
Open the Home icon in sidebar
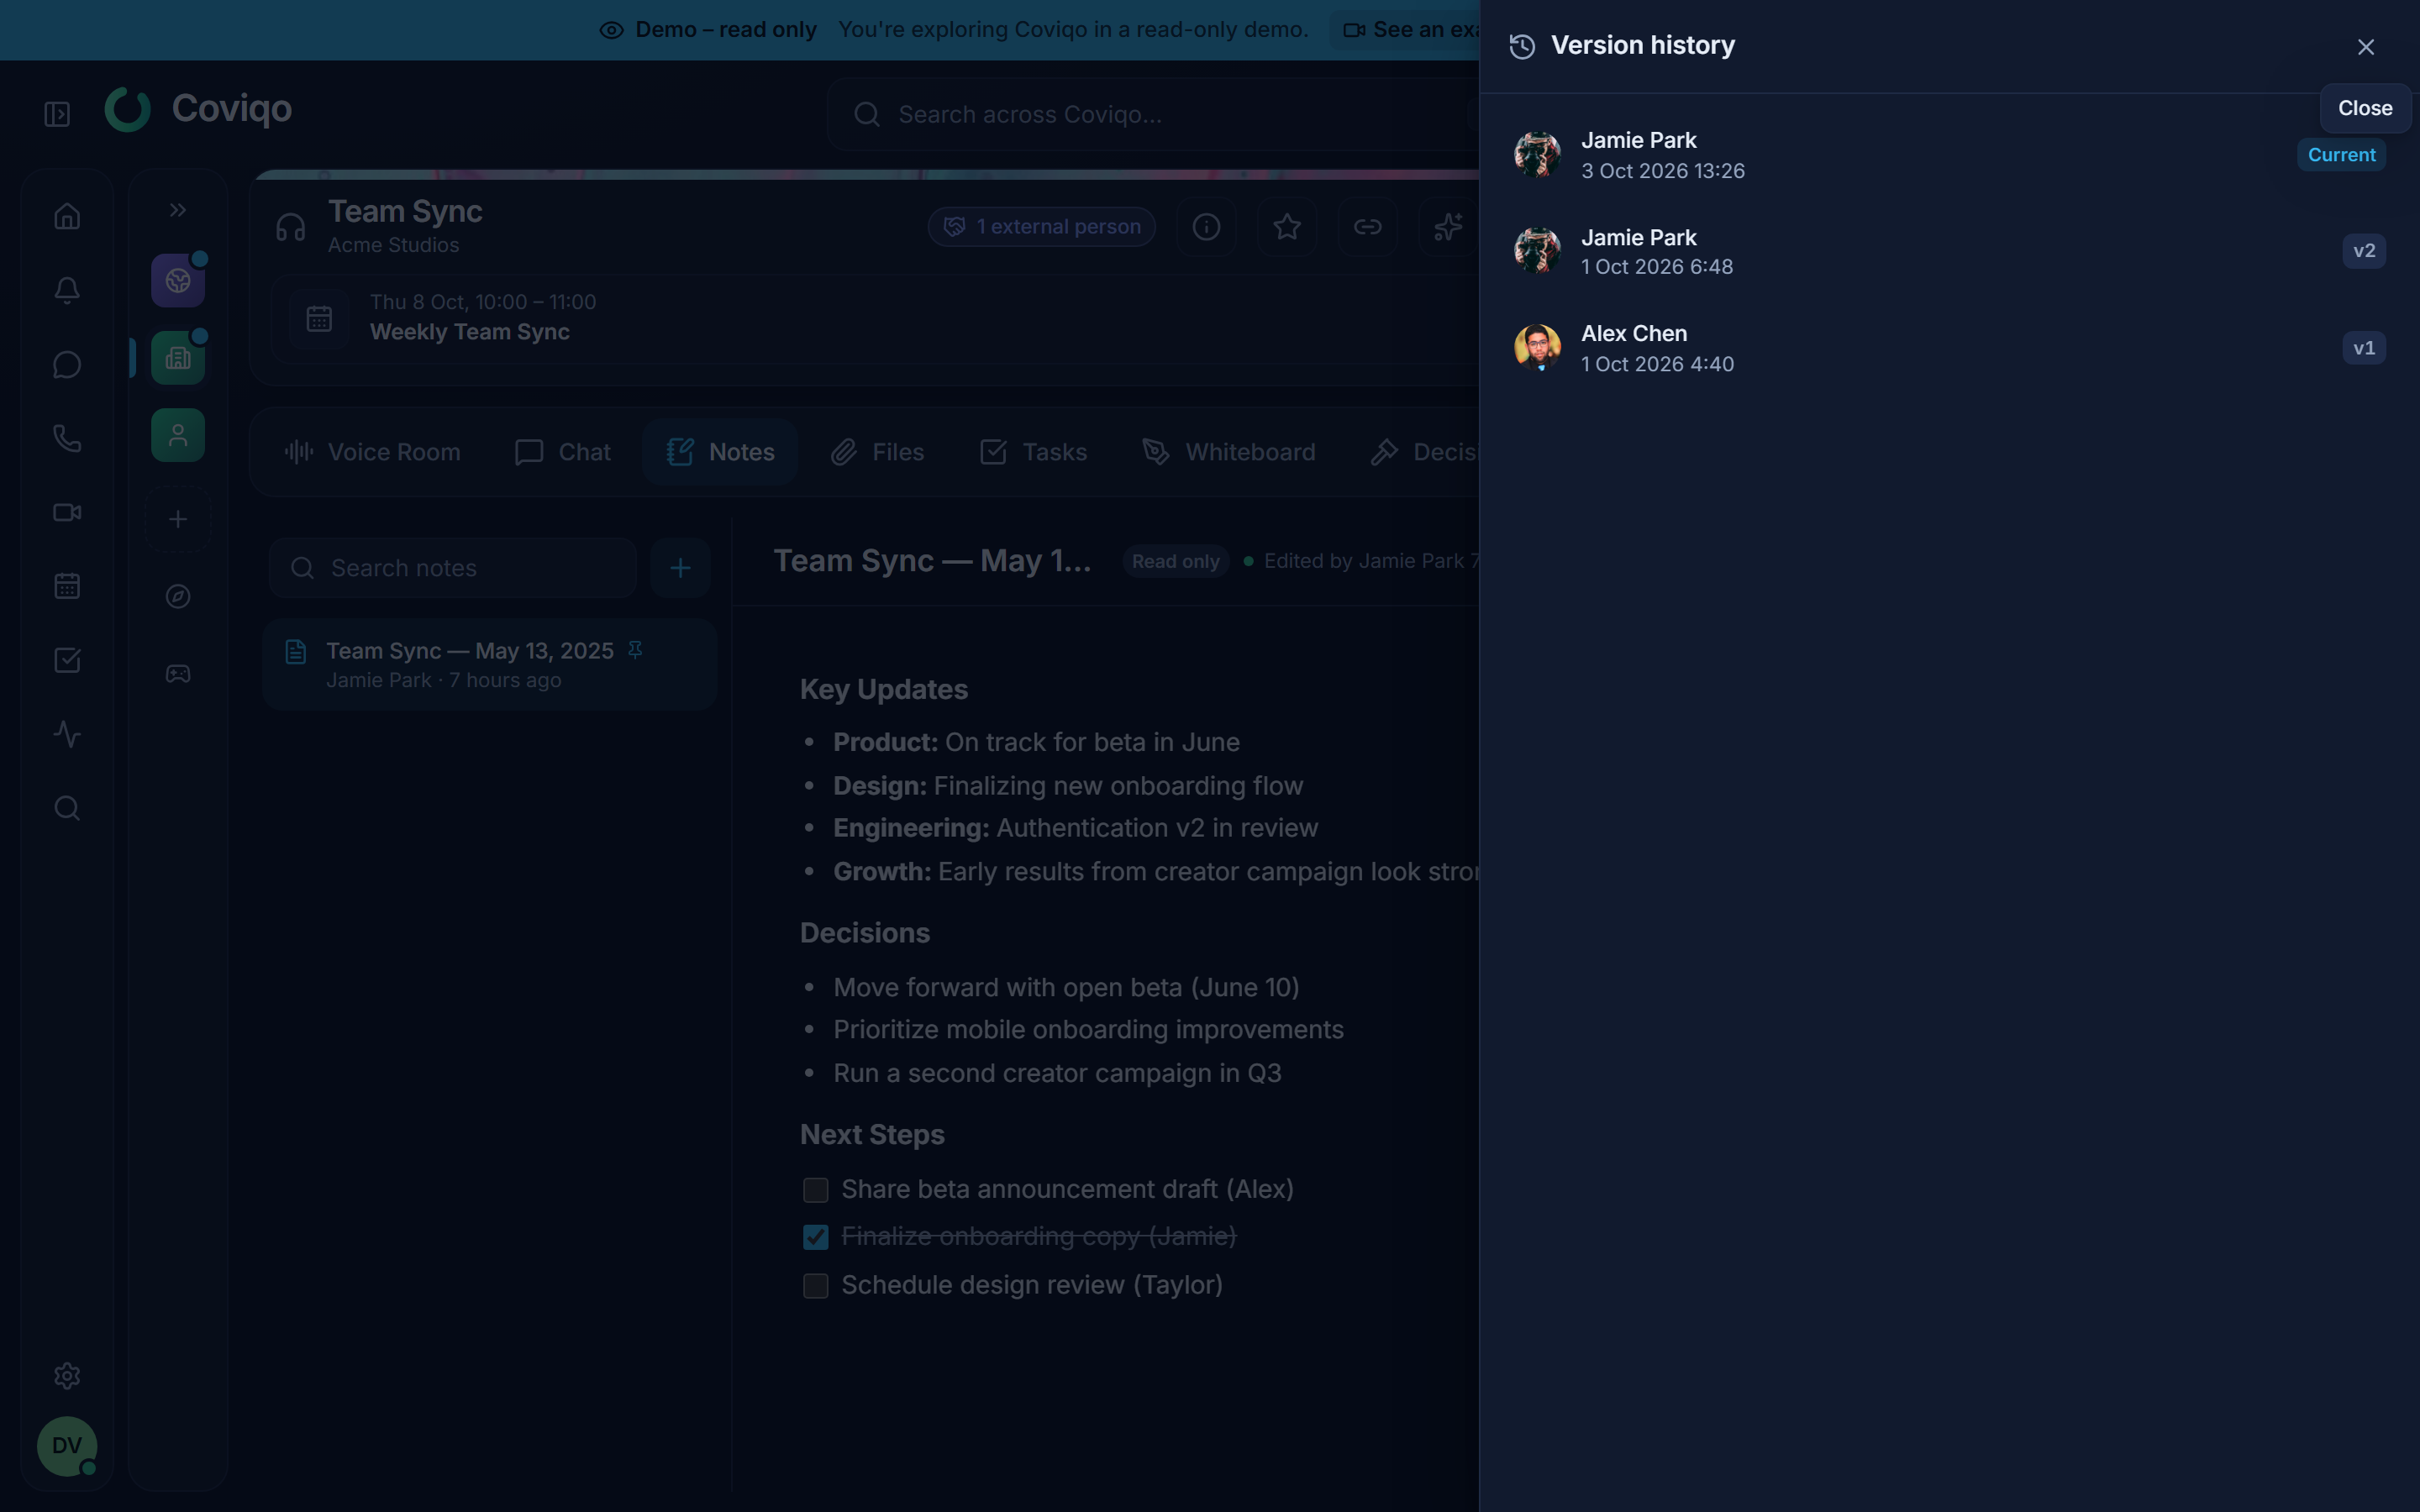[x=67, y=216]
